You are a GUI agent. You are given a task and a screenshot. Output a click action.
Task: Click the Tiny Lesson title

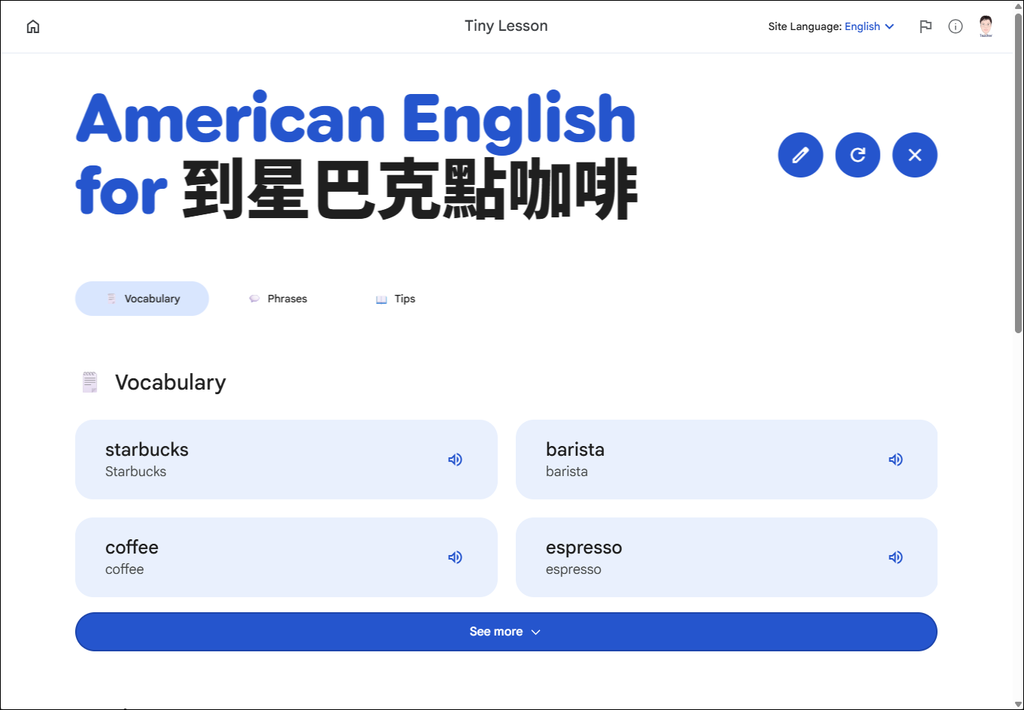coord(506,26)
